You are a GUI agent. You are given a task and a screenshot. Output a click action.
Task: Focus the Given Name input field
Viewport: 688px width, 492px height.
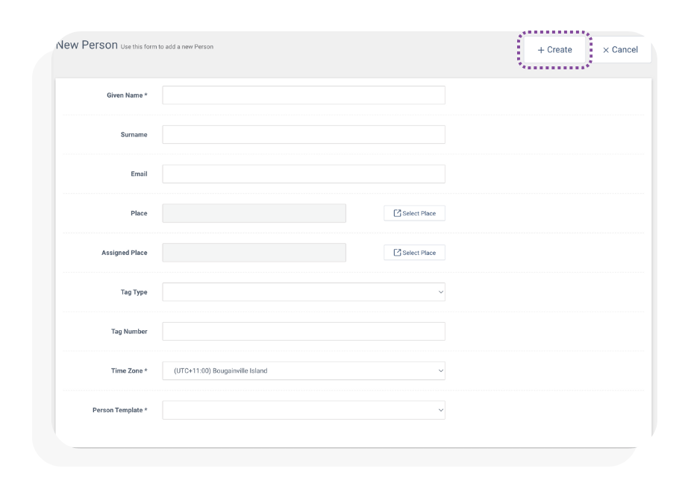coord(304,95)
